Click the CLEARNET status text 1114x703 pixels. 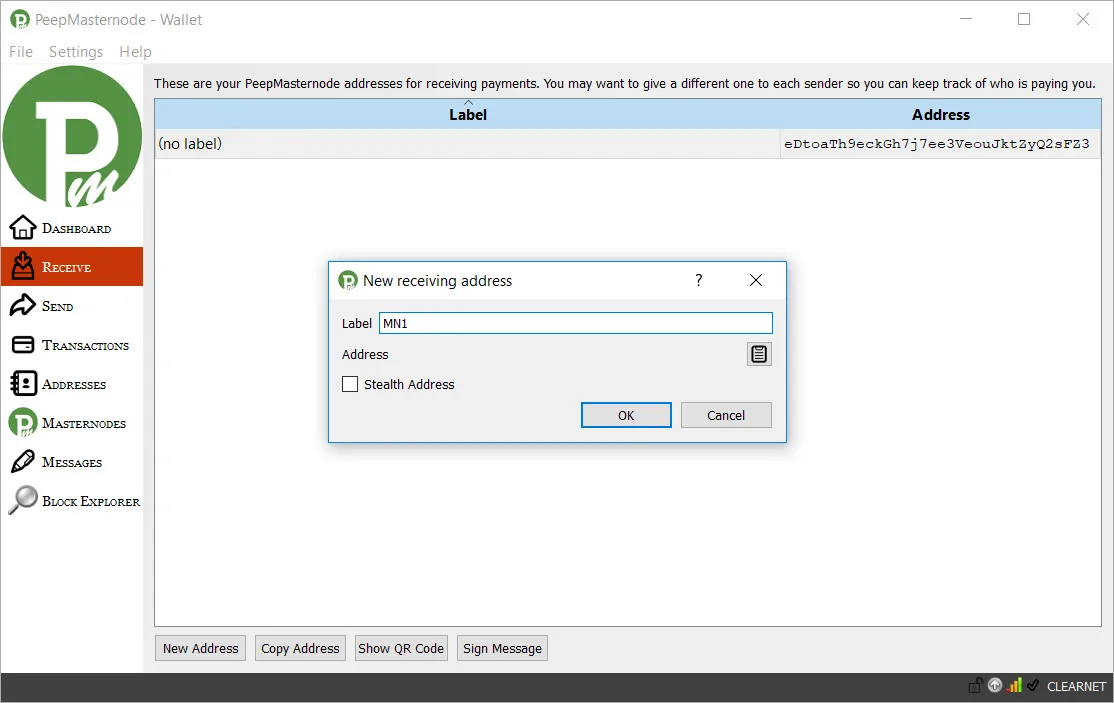pyautogui.click(x=1076, y=687)
